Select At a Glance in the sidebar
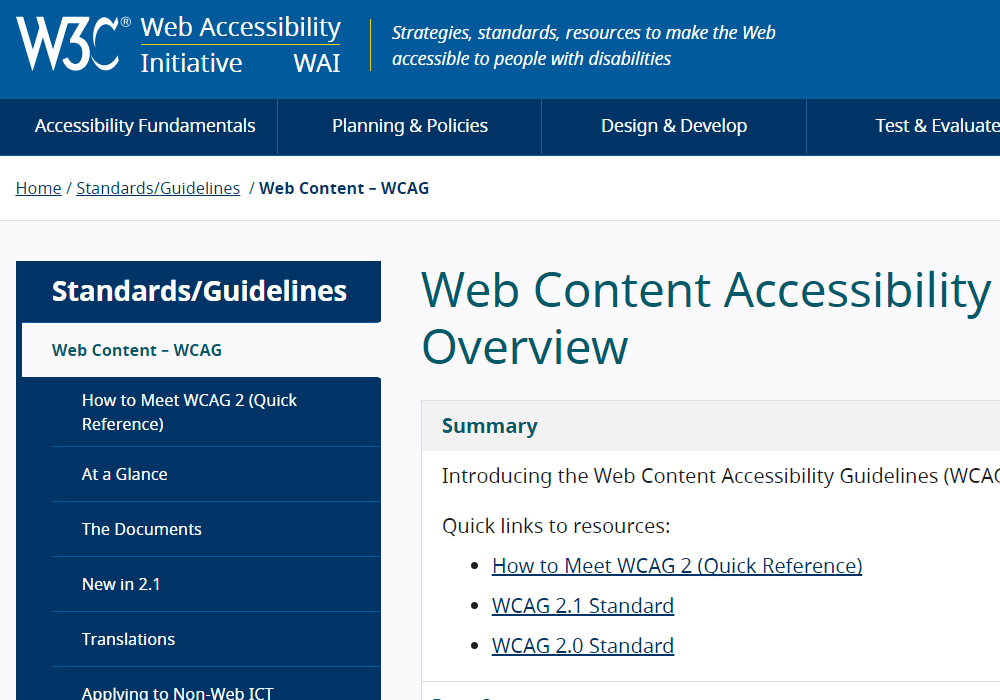The width and height of the screenshot is (1000, 700). [124, 474]
